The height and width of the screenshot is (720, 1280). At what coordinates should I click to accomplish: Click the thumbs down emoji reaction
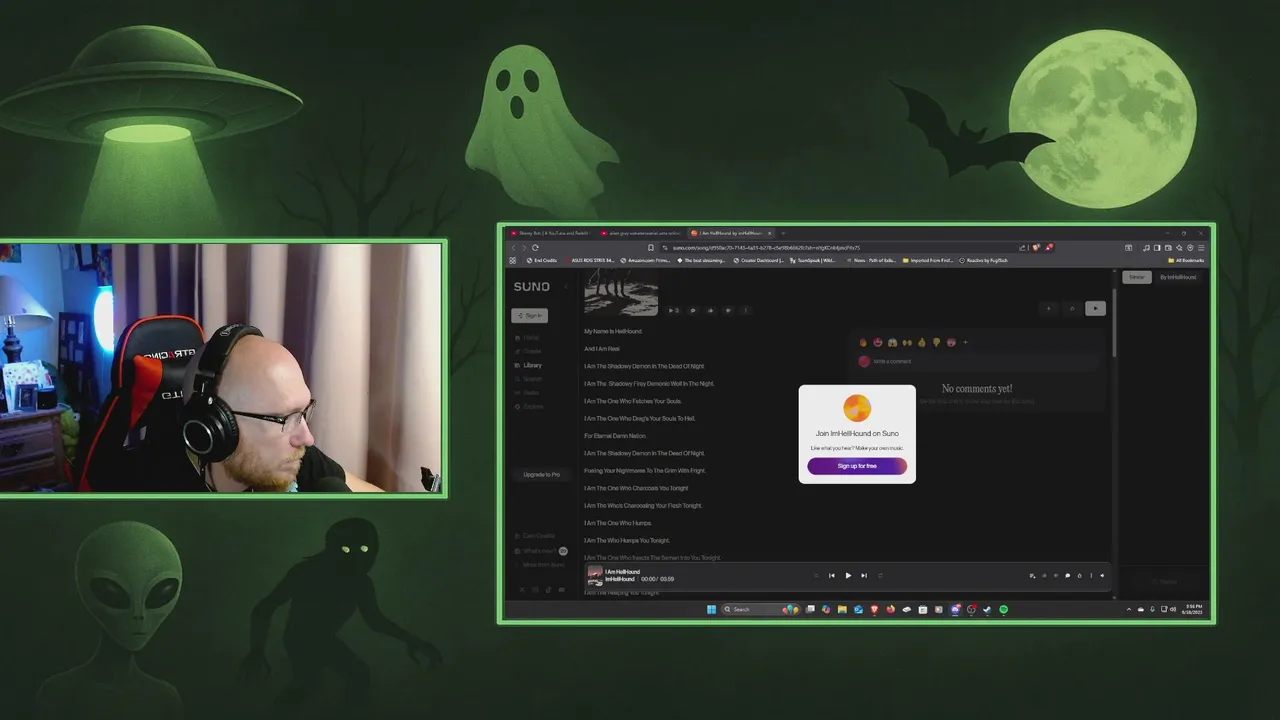tap(936, 342)
